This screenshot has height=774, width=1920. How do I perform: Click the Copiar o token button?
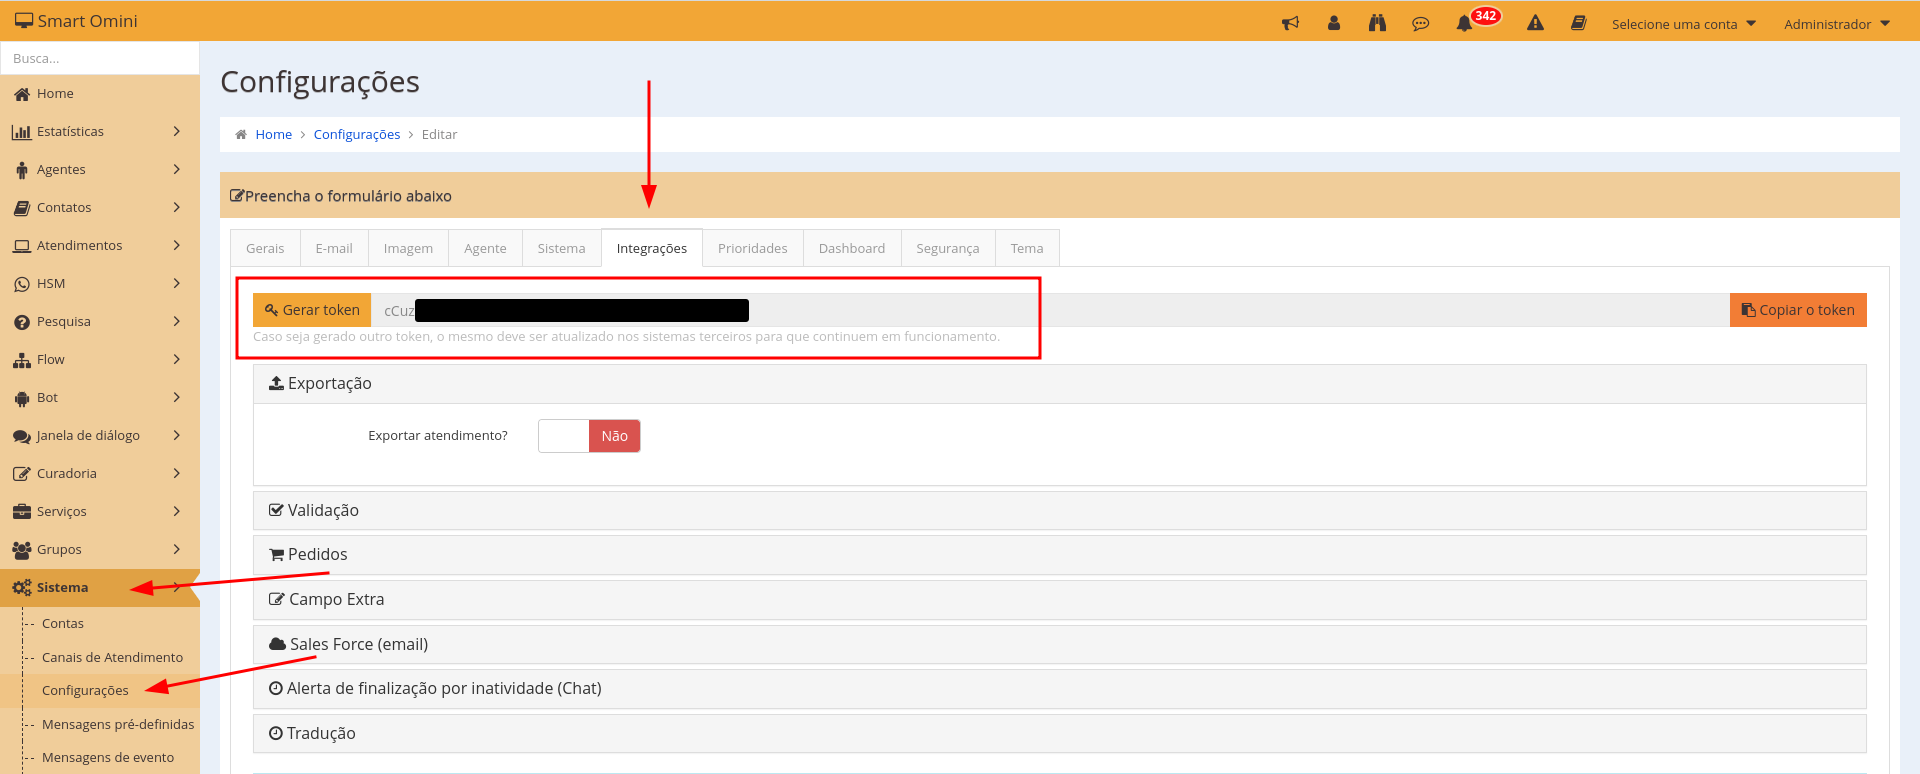click(1797, 310)
